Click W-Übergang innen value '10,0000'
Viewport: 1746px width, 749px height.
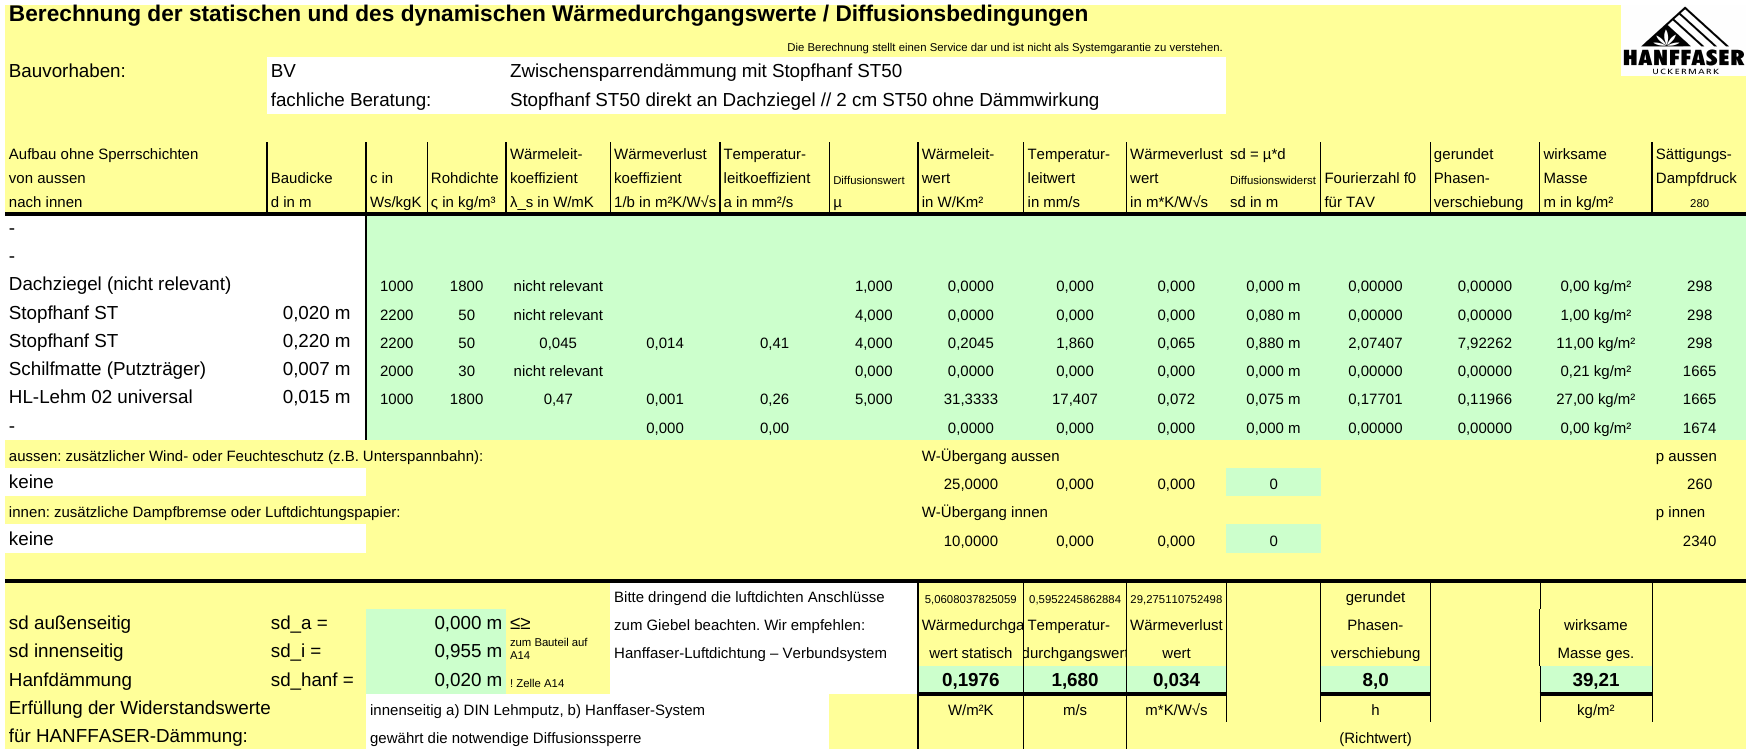[x=970, y=541]
